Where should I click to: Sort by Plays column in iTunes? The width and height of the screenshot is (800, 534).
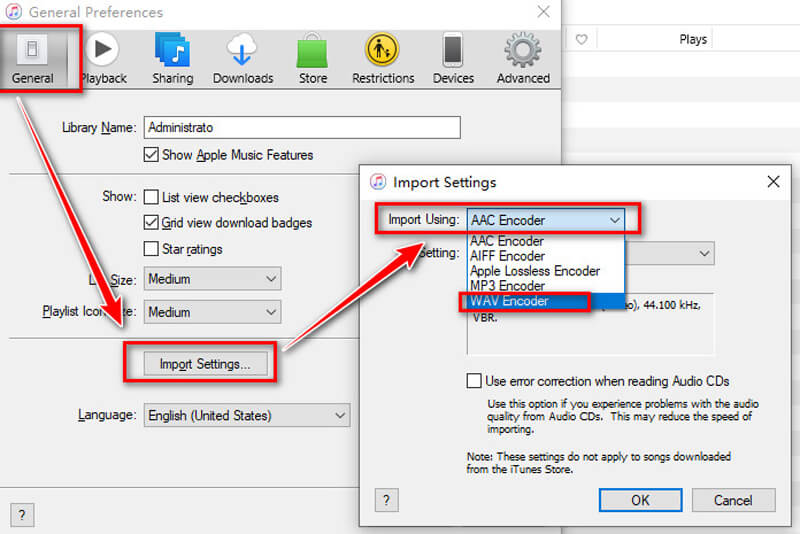pos(693,39)
